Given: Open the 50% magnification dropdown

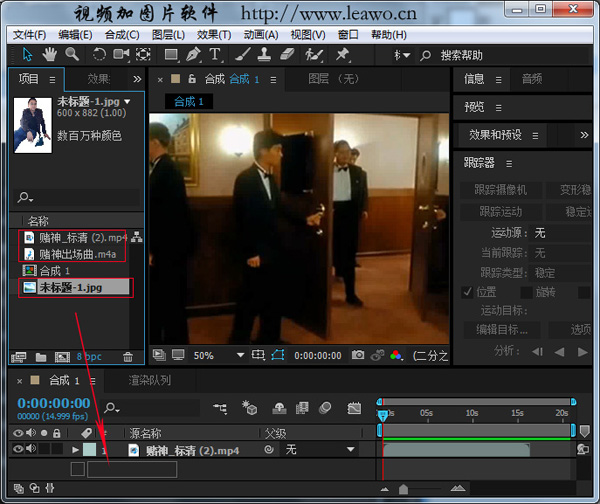Looking at the screenshot, I should click(x=218, y=355).
